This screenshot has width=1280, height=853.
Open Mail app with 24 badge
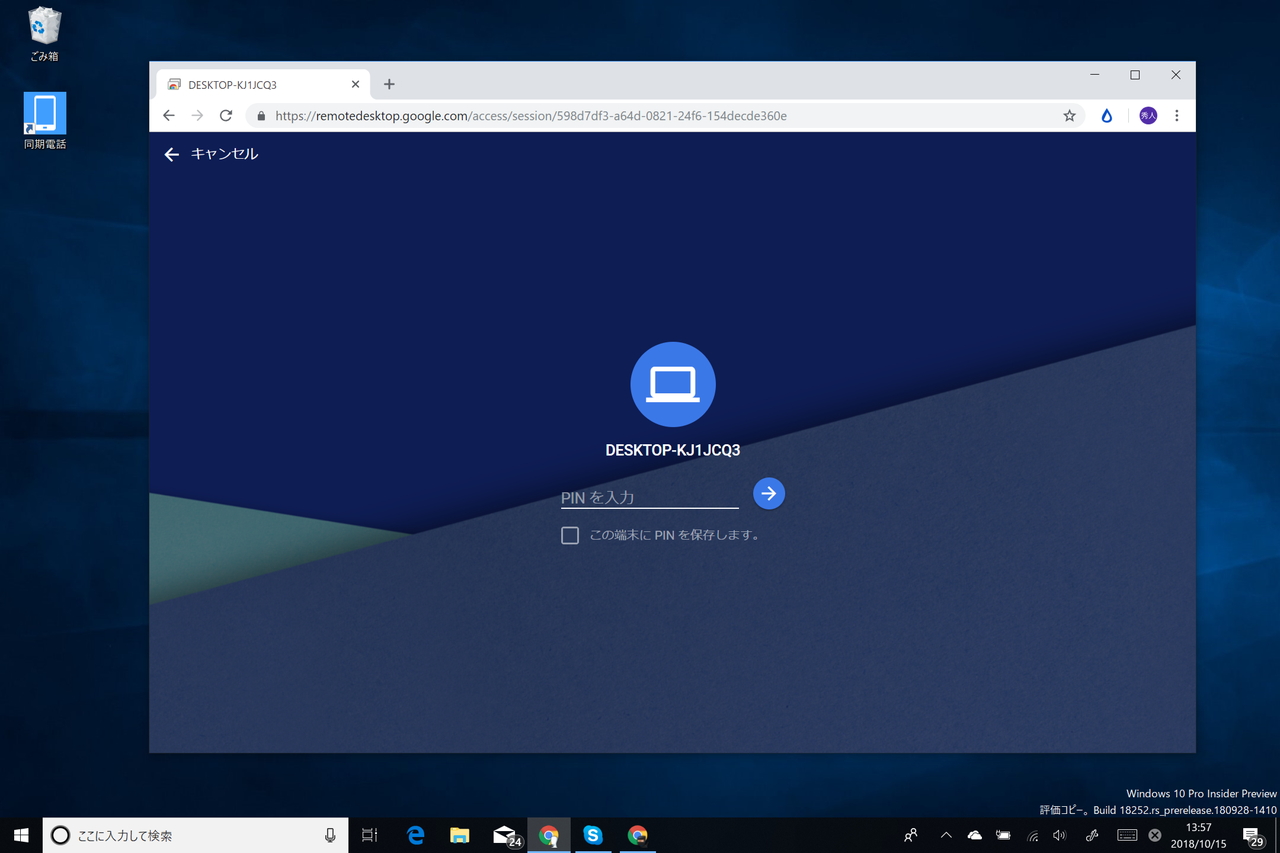click(x=506, y=835)
